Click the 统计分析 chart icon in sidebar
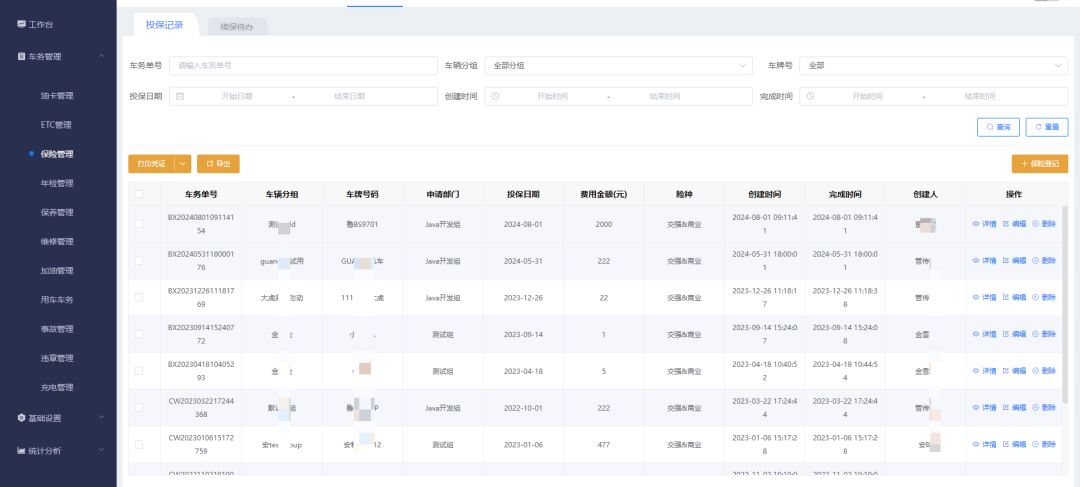 [21, 450]
